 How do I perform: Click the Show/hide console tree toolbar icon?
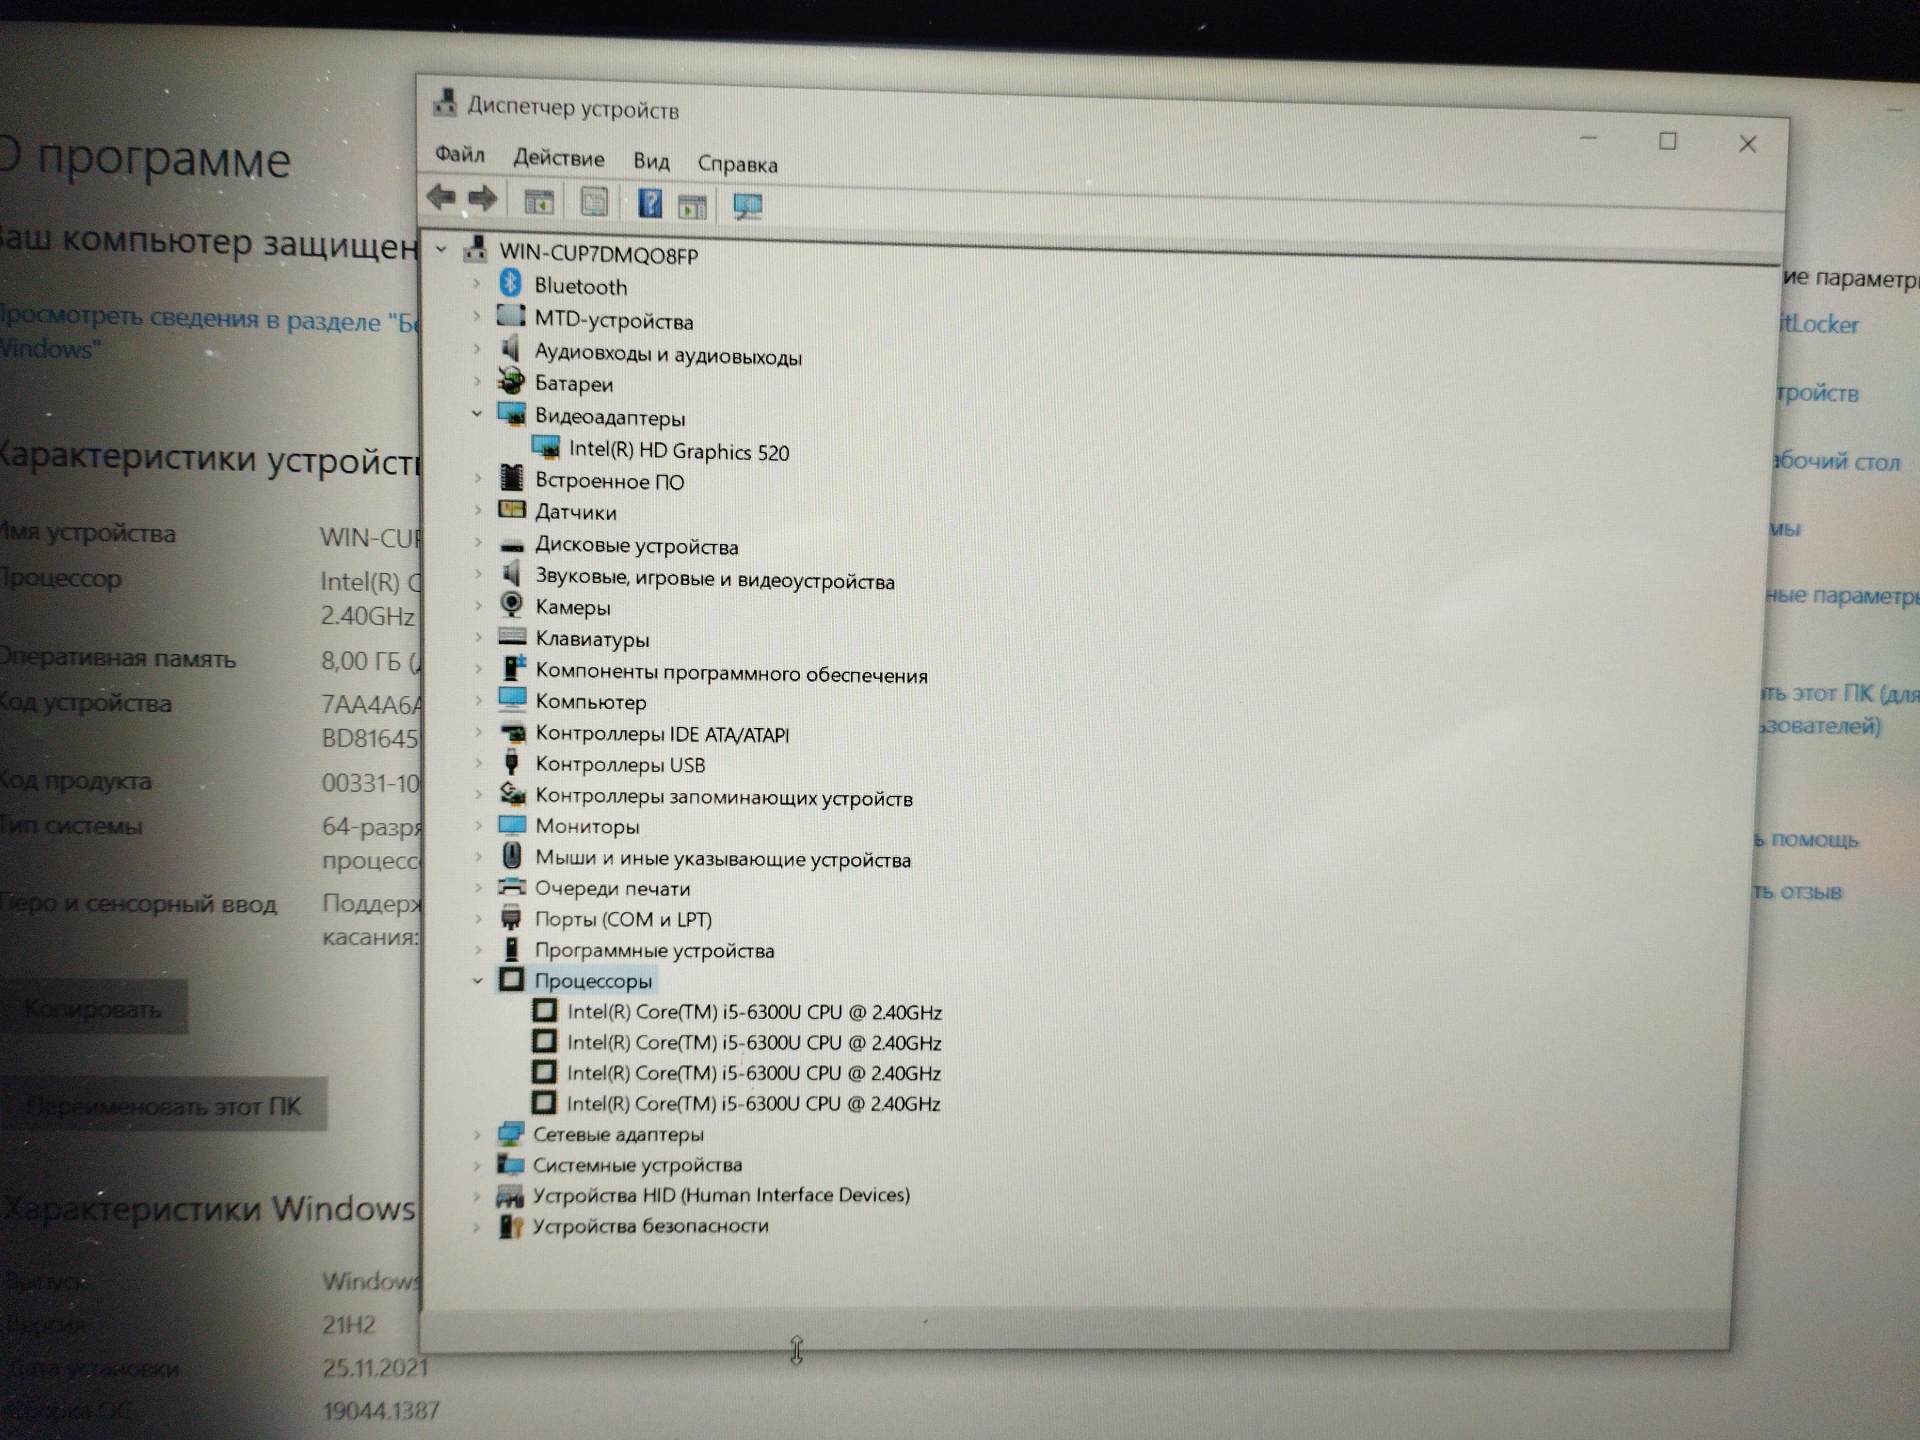[538, 200]
